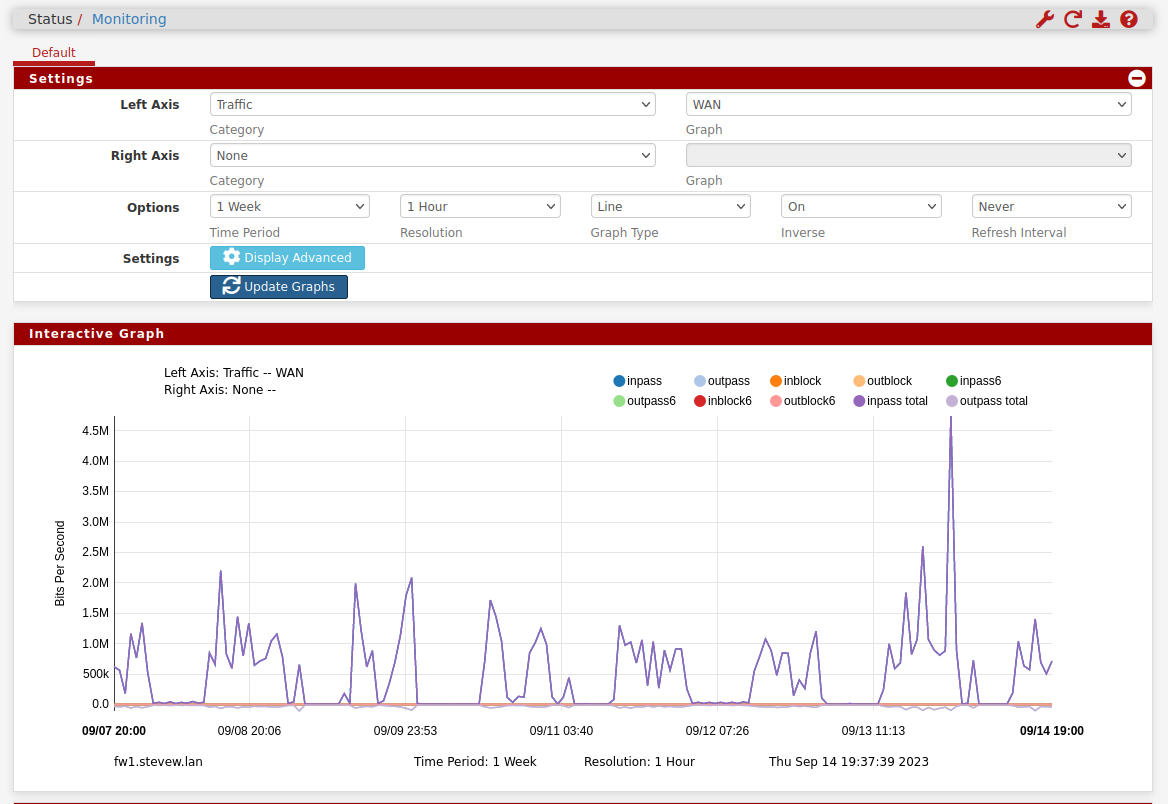Image resolution: width=1168 pixels, height=804 pixels.
Task: Click the Display Advanced button
Action: (288, 258)
